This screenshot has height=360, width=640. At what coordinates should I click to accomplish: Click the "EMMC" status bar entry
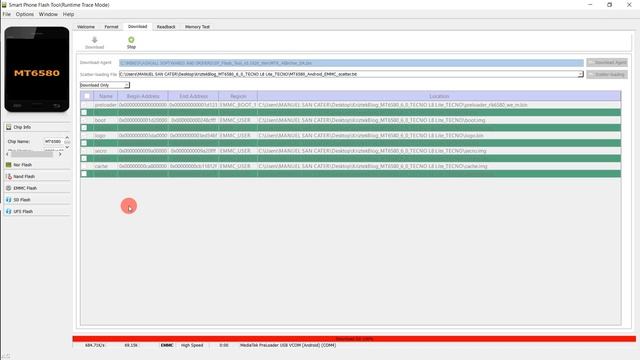point(167,345)
